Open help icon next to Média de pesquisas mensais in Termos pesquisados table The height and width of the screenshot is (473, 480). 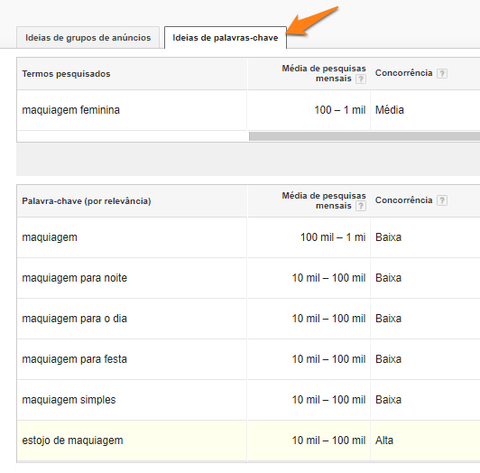click(x=360, y=79)
